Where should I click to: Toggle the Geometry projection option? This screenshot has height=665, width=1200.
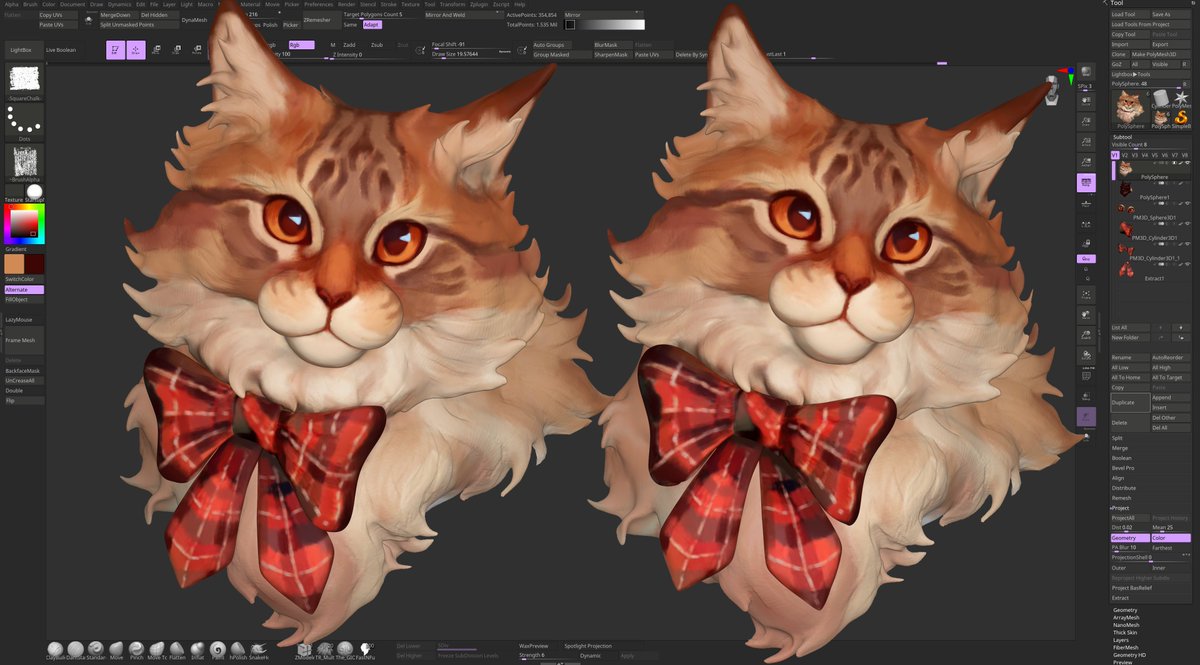click(x=1130, y=538)
